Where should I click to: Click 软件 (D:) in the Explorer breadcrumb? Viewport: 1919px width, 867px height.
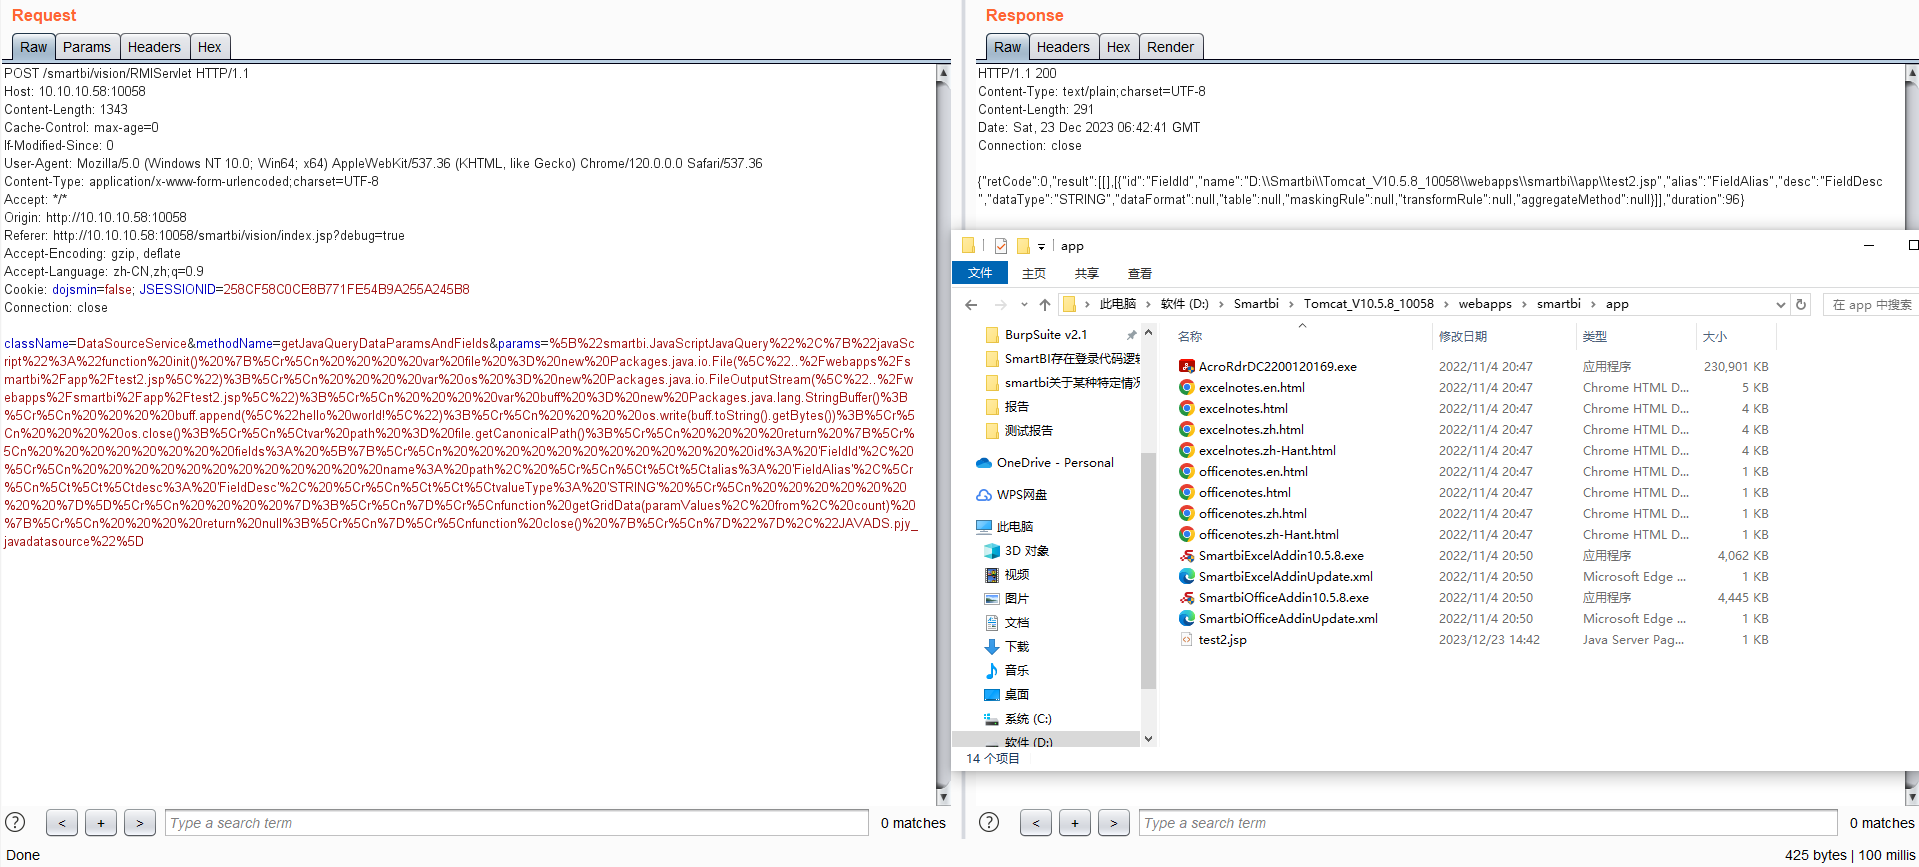pyautogui.click(x=1185, y=304)
